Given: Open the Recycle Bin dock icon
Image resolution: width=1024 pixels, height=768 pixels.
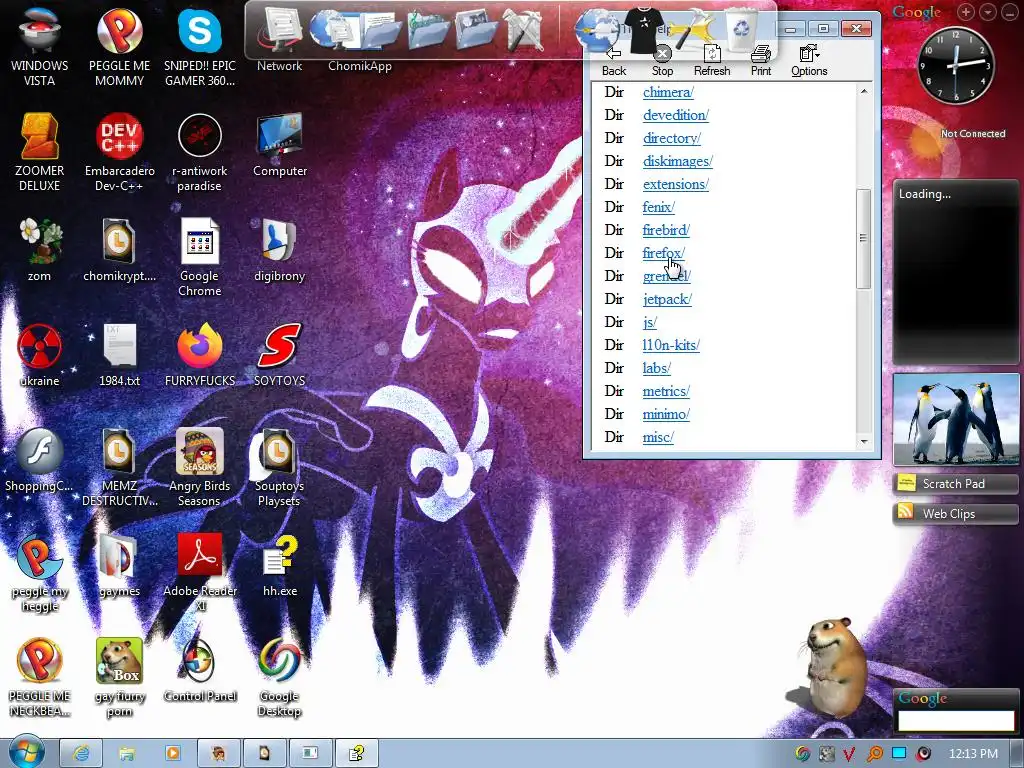Looking at the screenshot, I should point(741,29).
